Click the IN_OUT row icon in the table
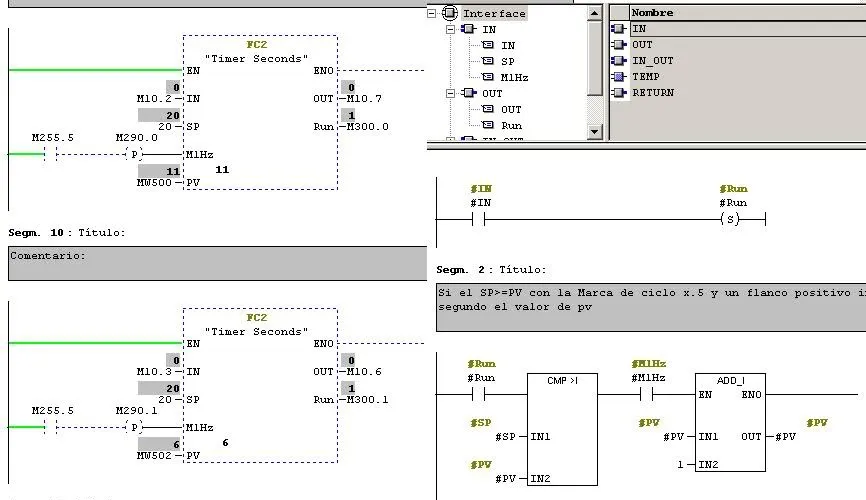The width and height of the screenshot is (866, 500). 619,61
